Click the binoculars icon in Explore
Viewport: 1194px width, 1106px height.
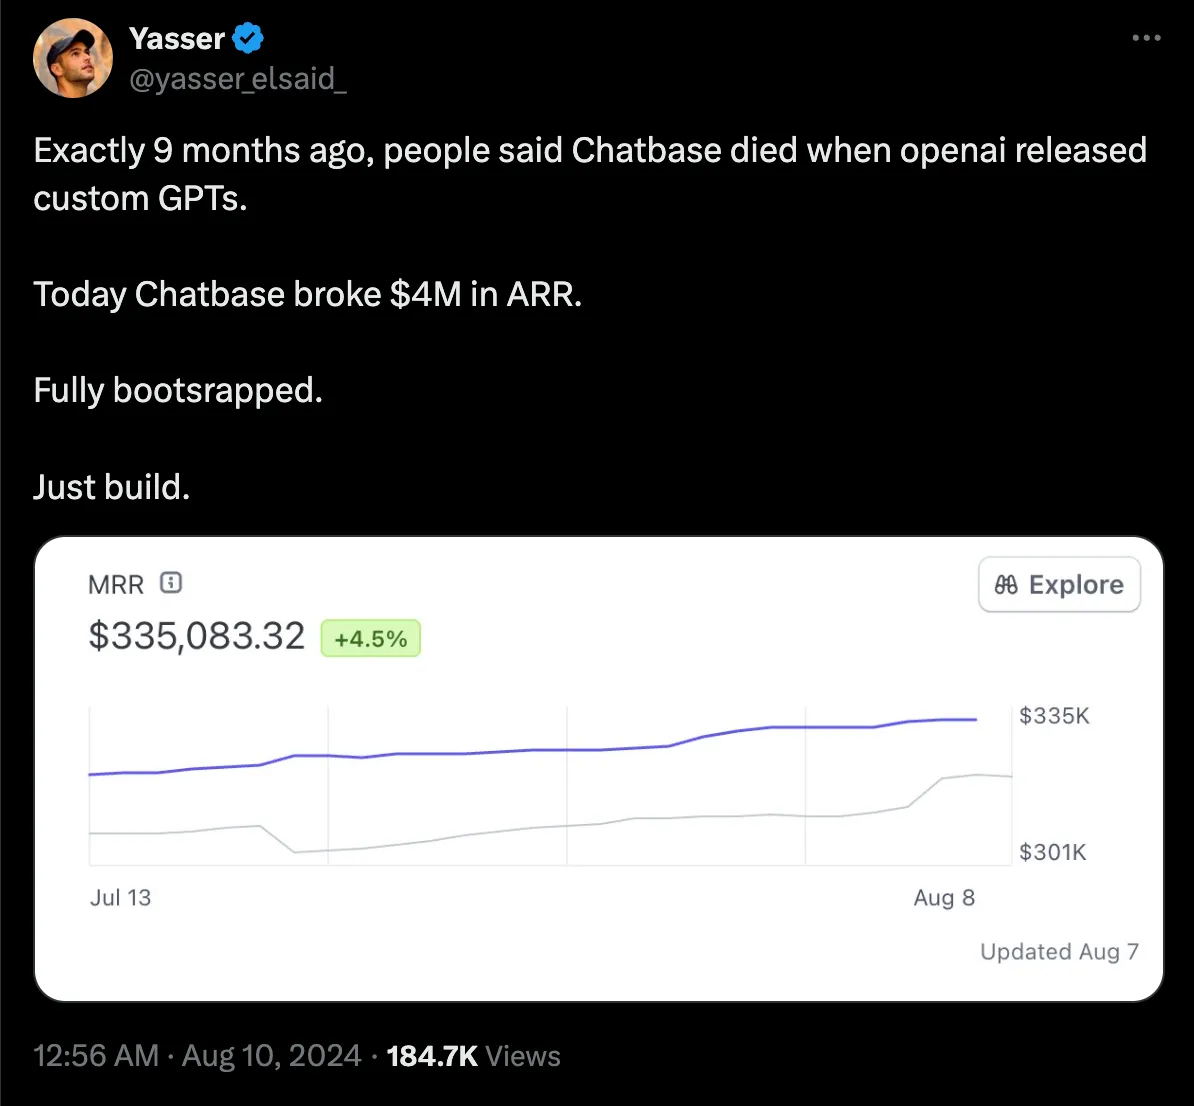1006,585
